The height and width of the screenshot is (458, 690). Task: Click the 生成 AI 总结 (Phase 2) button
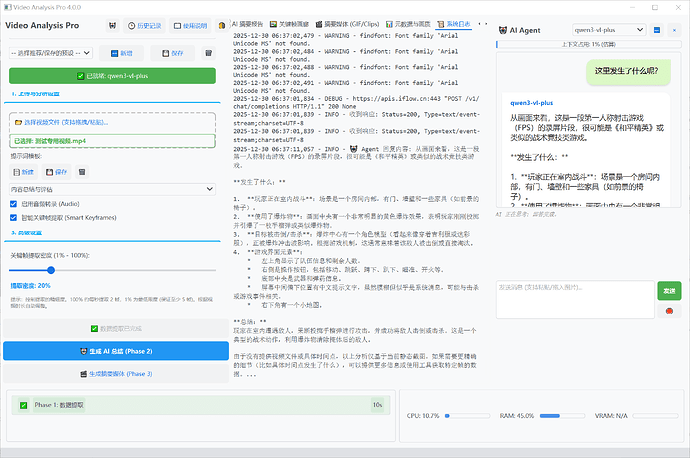[116, 351]
